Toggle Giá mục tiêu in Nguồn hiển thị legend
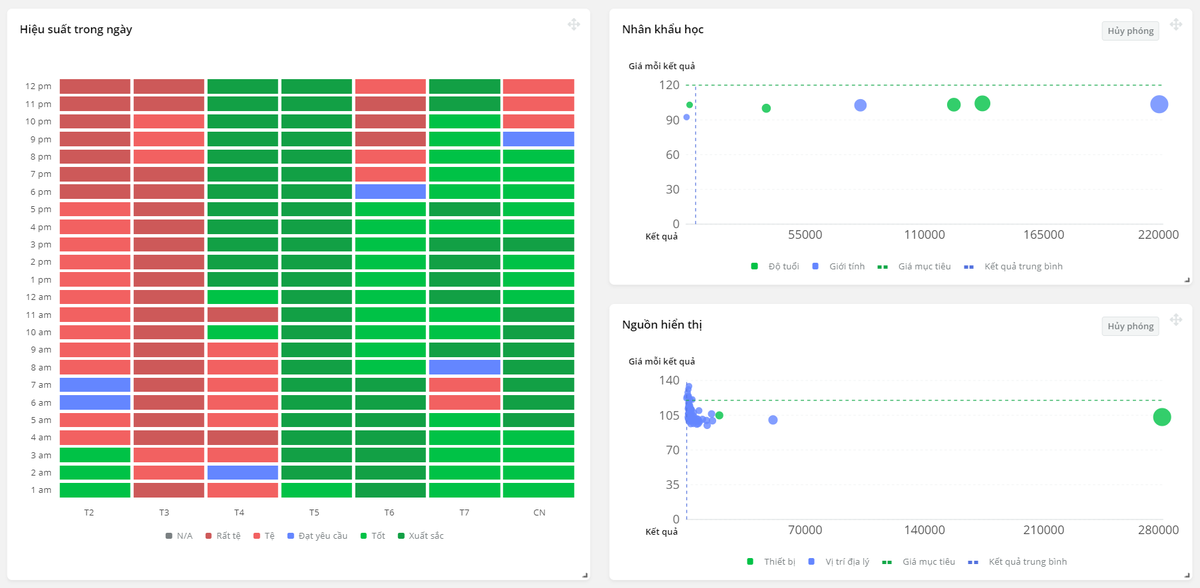Image resolution: width=1200 pixels, height=588 pixels. pyautogui.click(x=918, y=562)
